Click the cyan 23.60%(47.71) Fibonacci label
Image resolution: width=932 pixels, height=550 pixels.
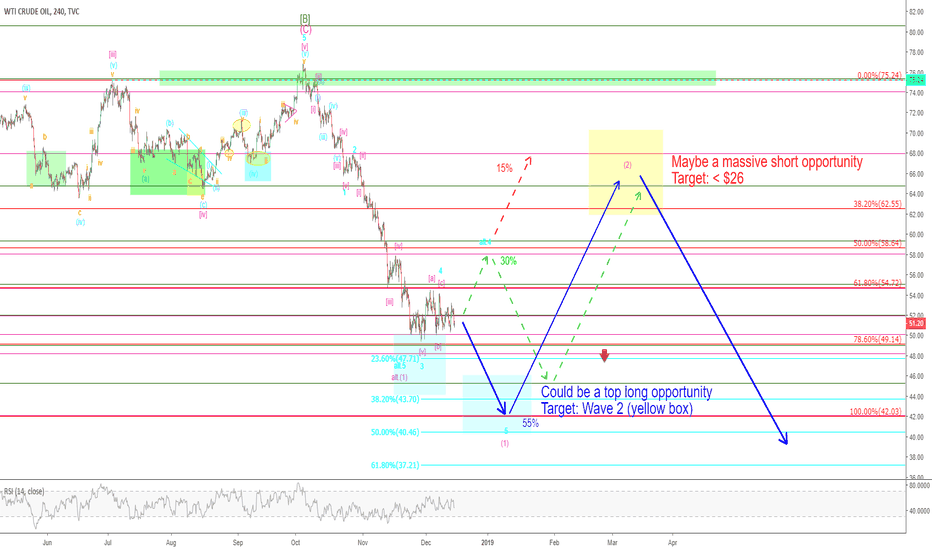tap(395, 359)
